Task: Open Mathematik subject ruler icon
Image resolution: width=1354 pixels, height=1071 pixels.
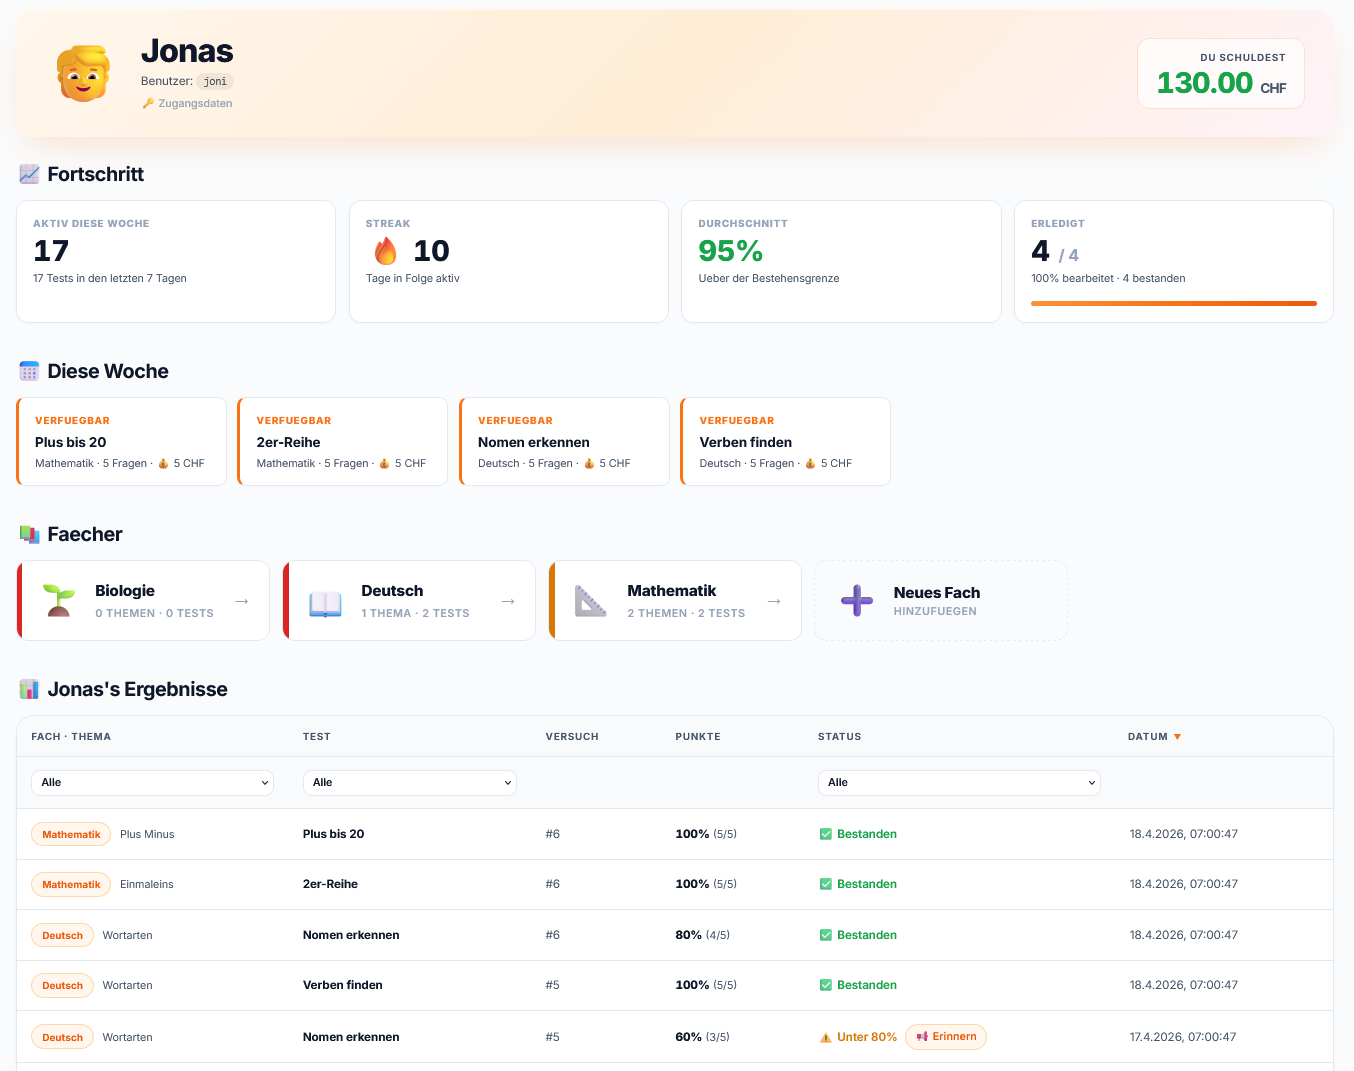Action: click(x=591, y=601)
